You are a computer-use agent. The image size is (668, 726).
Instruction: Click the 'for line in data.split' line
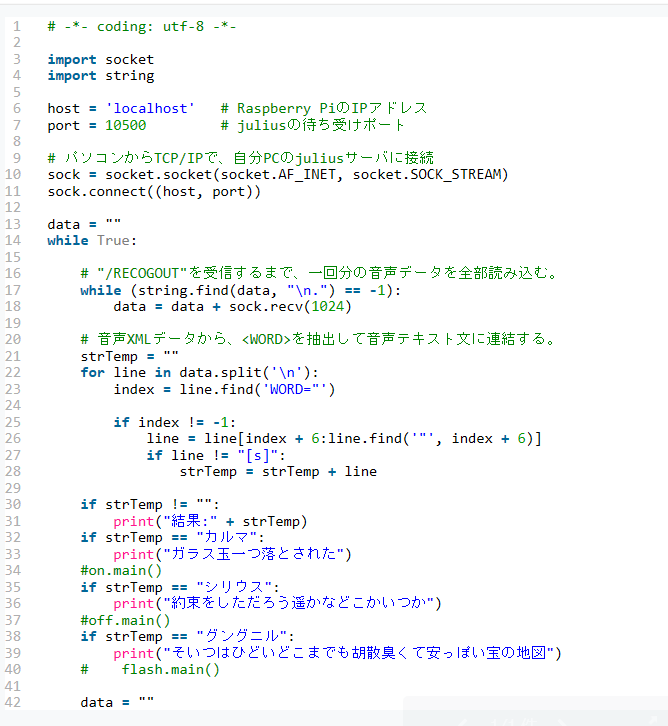pos(199,373)
